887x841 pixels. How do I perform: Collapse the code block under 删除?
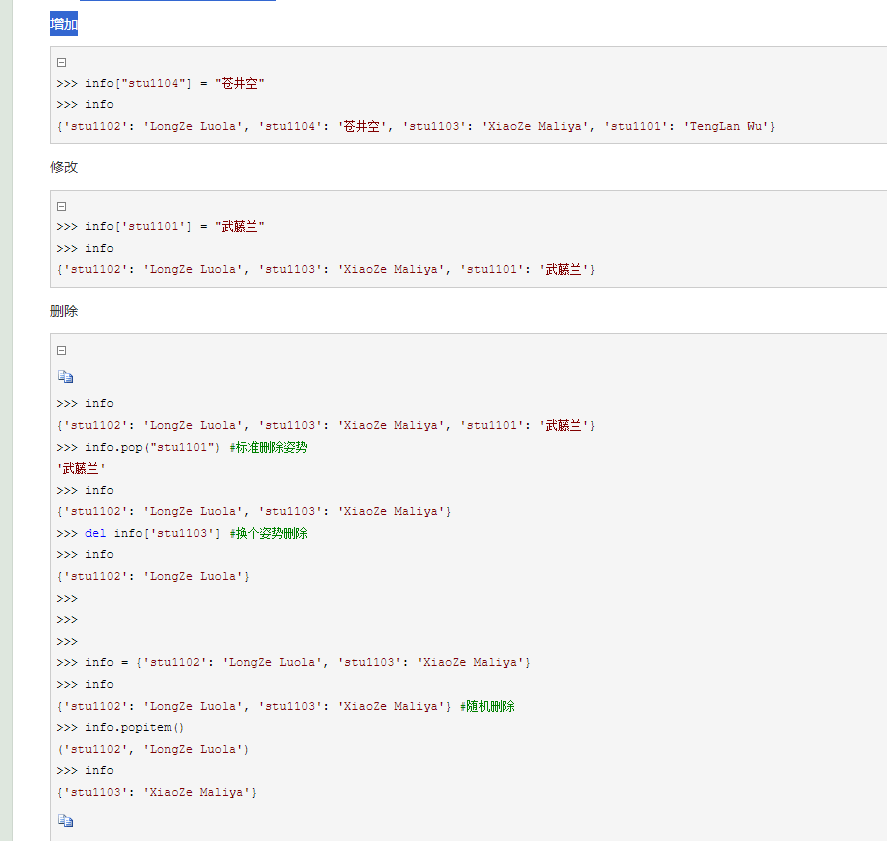click(x=61, y=350)
